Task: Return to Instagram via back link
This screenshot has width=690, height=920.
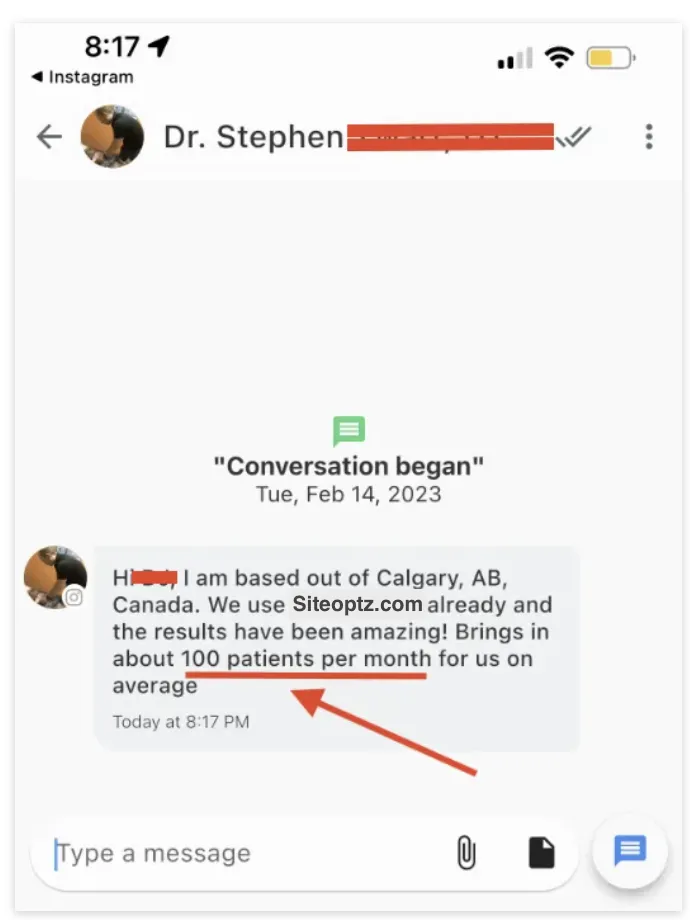Action: (82, 77)
